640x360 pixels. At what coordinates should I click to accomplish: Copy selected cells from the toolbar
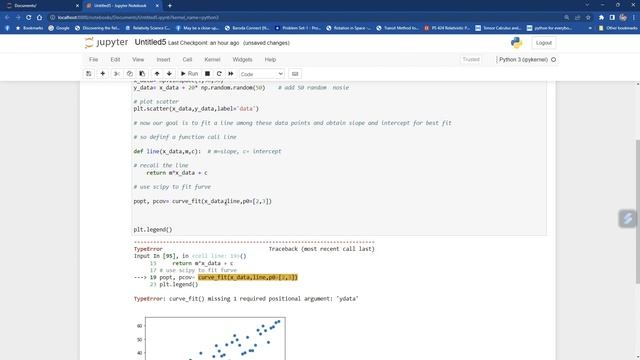point(129,74)
